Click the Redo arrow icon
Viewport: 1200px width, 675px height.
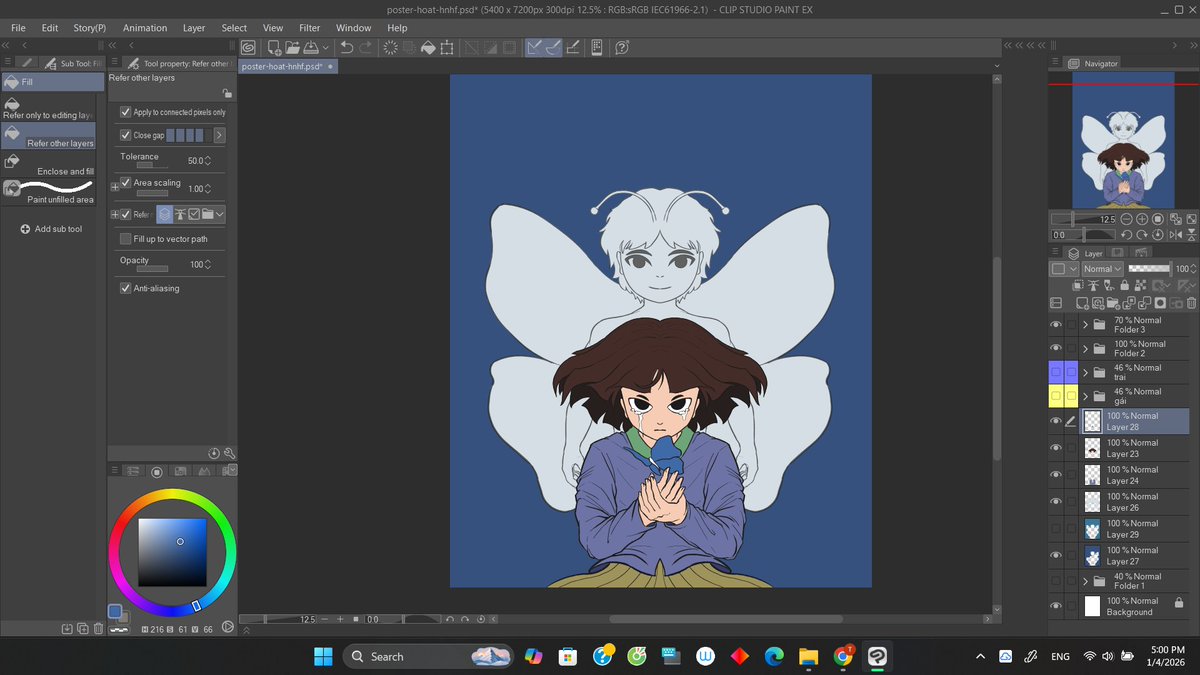[x=365, y=47]
